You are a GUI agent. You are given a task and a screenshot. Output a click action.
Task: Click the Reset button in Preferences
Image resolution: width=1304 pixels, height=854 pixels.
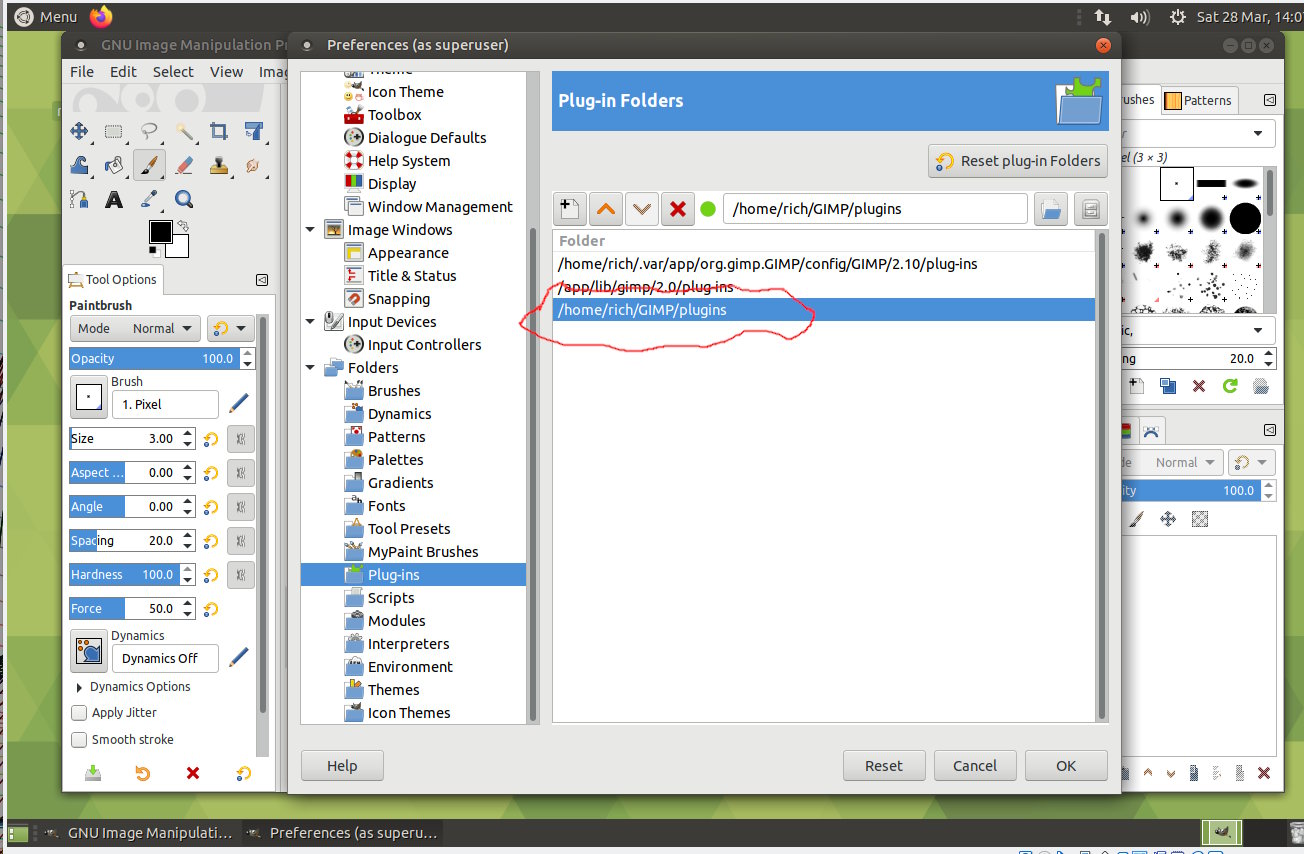point(884,766)
